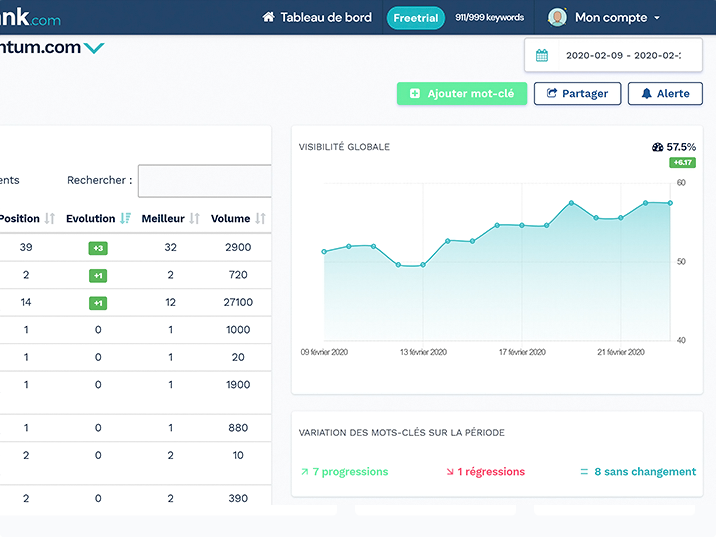This screenshot has width=716, height=537.
Task: Go to Tableau de bord
Action: (326, 18)
